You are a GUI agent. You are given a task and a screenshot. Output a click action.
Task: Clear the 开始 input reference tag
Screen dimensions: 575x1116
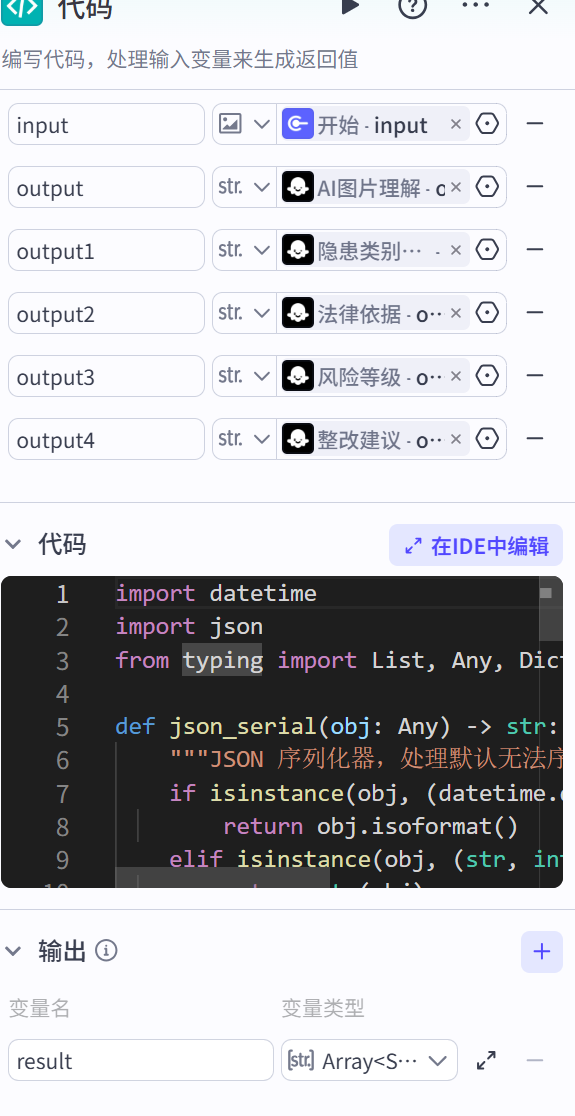[456, 125]
